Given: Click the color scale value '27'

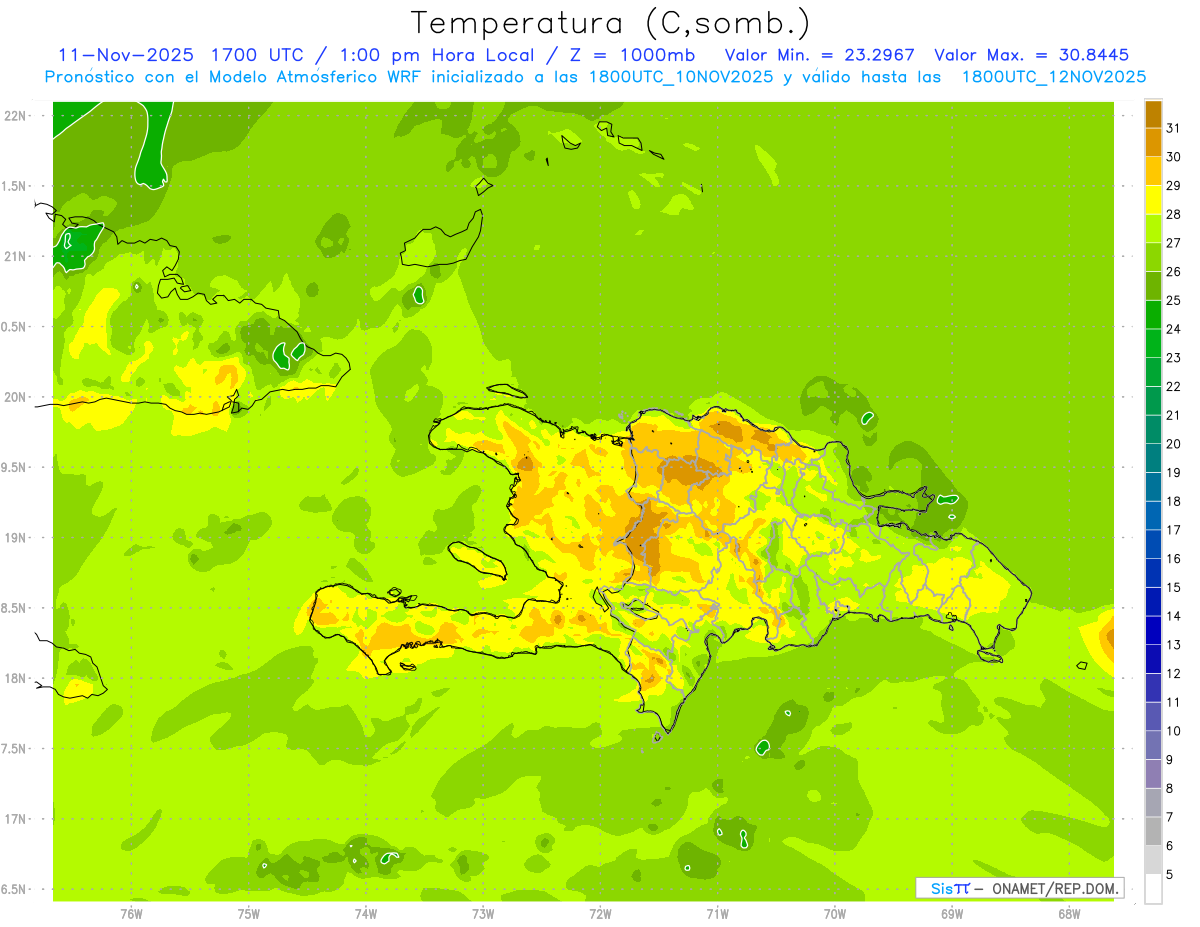Looking at the screenshot, I should click(1173, 243).
